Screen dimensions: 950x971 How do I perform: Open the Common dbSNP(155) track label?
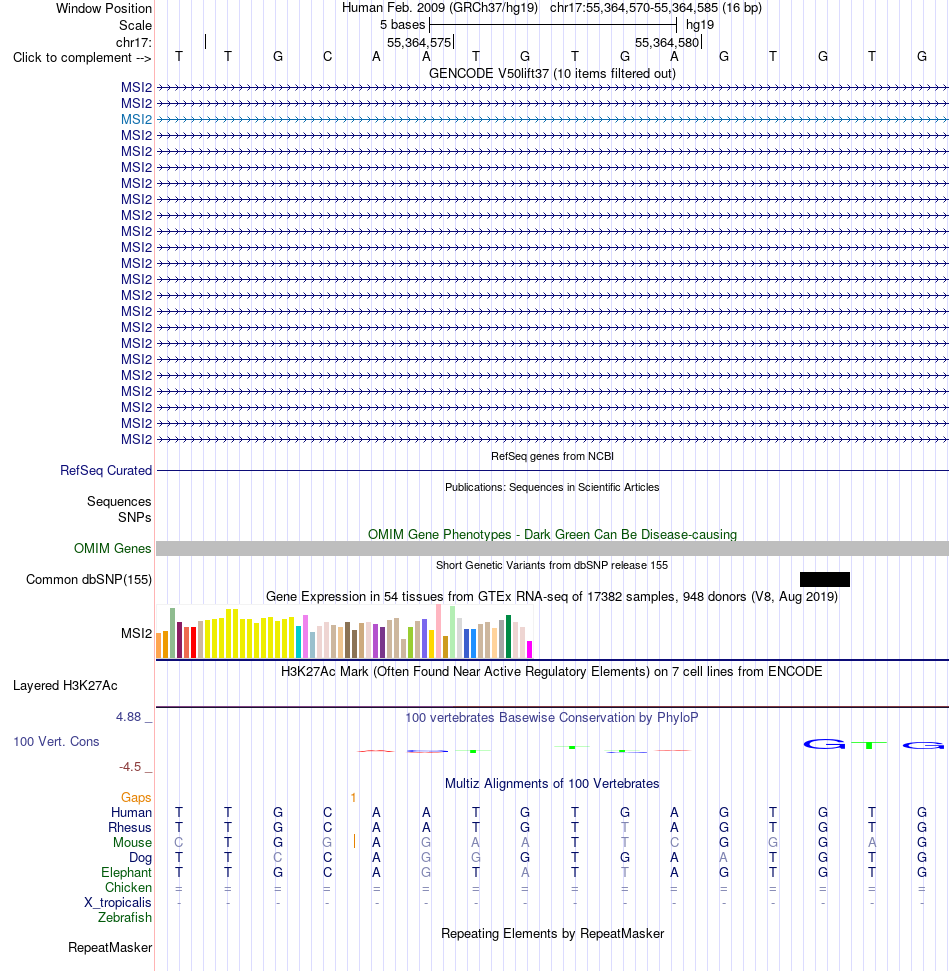click(89, 580)
